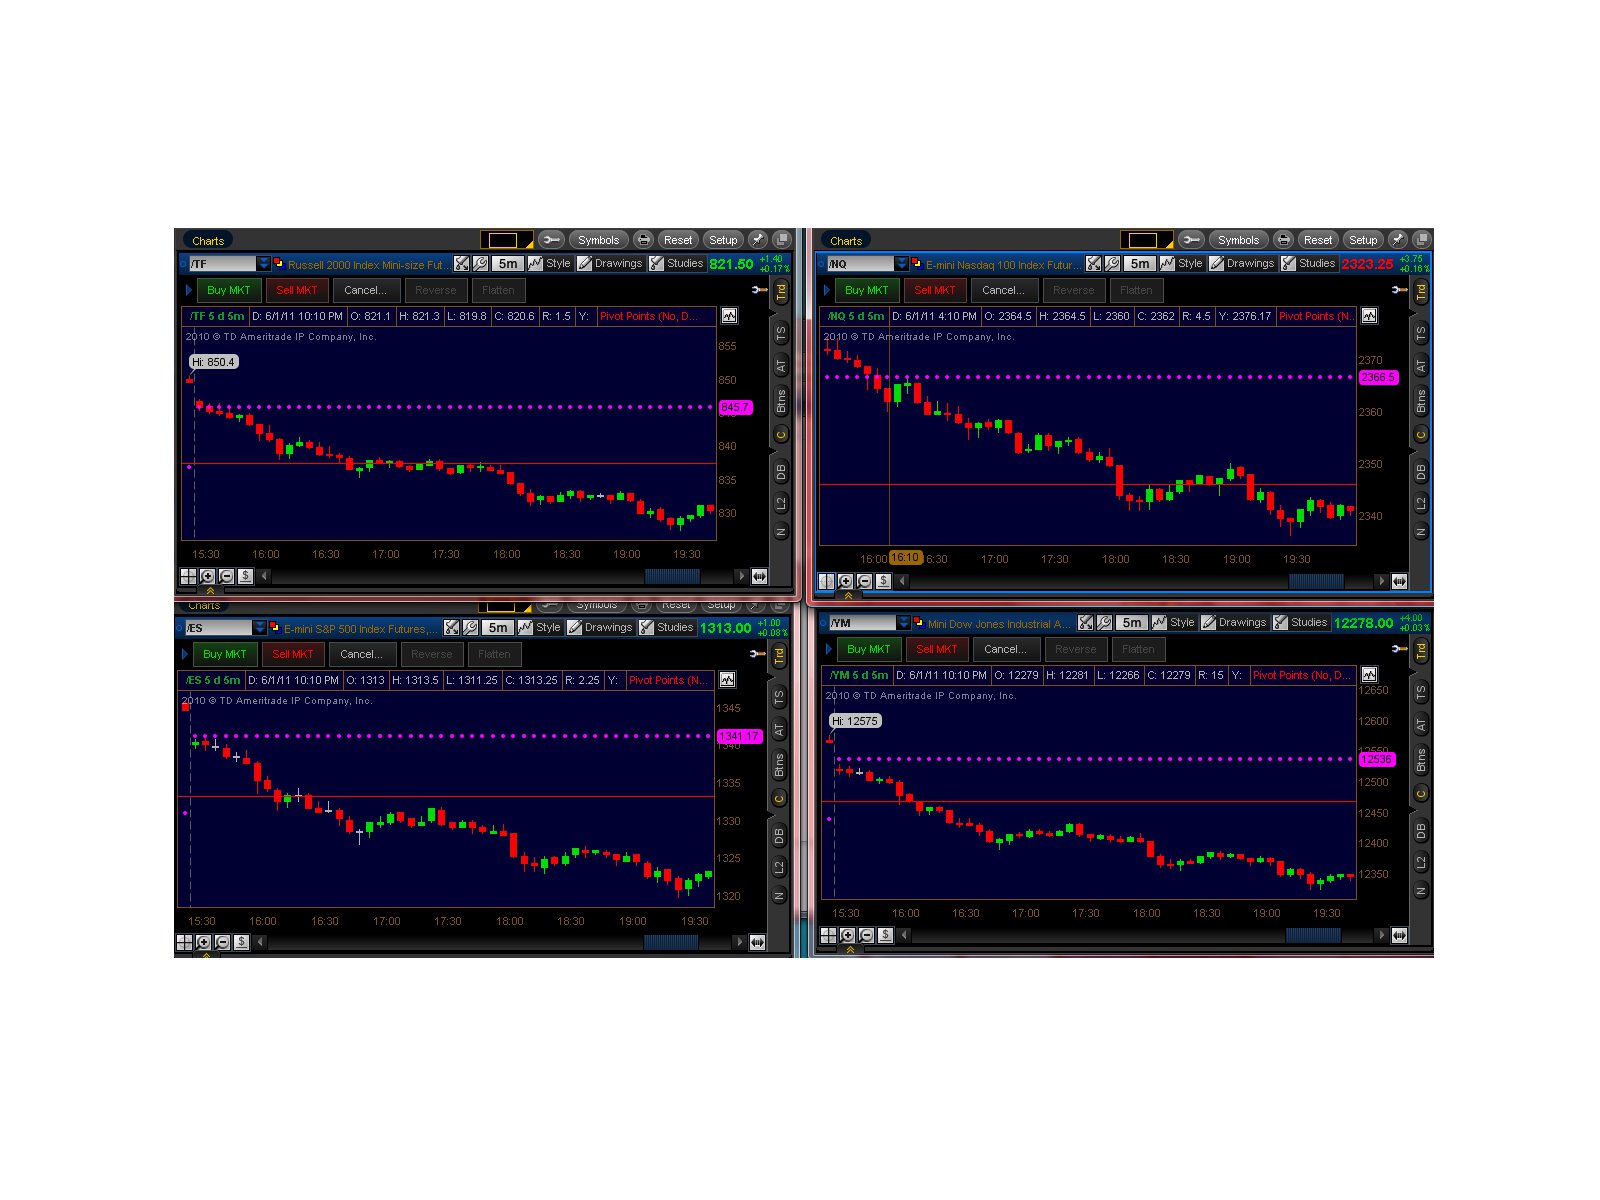Click the dollar sign icon below /TF chart
1600x1200 pixels.
[x=245, y=576]
